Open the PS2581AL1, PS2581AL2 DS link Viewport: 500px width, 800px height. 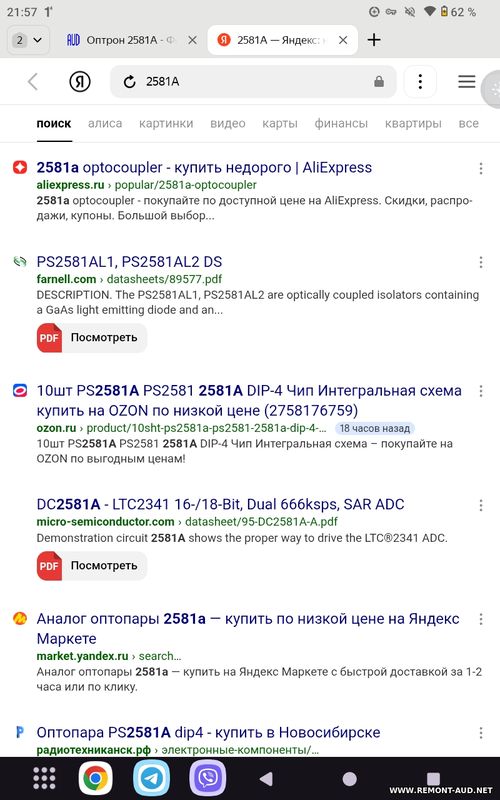click(129, 262)
